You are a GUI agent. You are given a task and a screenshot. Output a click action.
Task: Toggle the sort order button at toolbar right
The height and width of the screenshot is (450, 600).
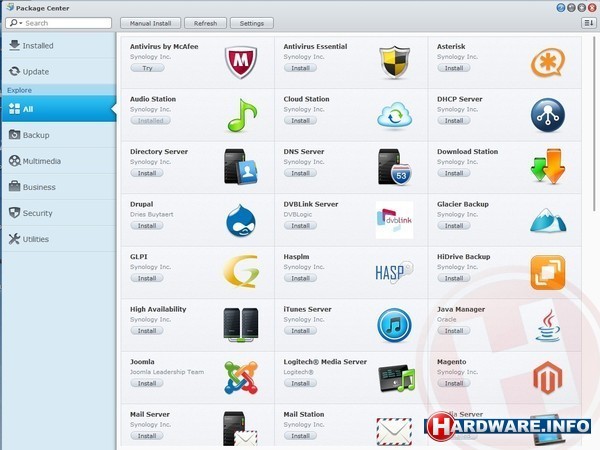(589, 23)
